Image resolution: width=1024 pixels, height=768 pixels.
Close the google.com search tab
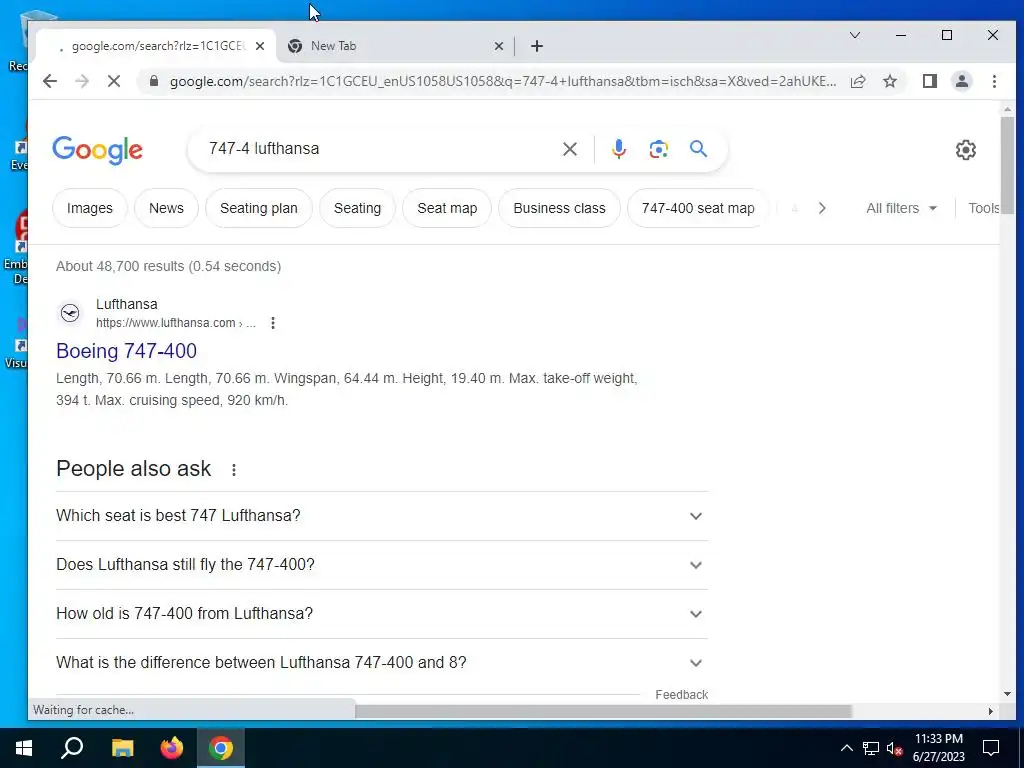pyautogui.click(x=260, y=46)
